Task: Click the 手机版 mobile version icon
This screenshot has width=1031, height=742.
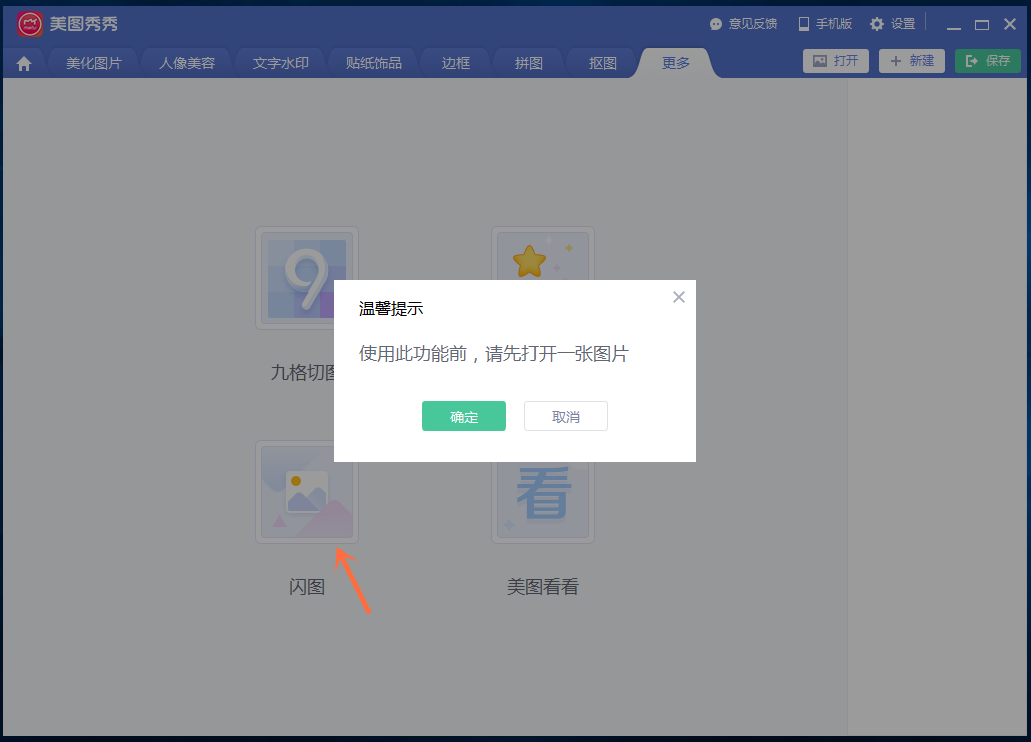Action: click(803, 23)
